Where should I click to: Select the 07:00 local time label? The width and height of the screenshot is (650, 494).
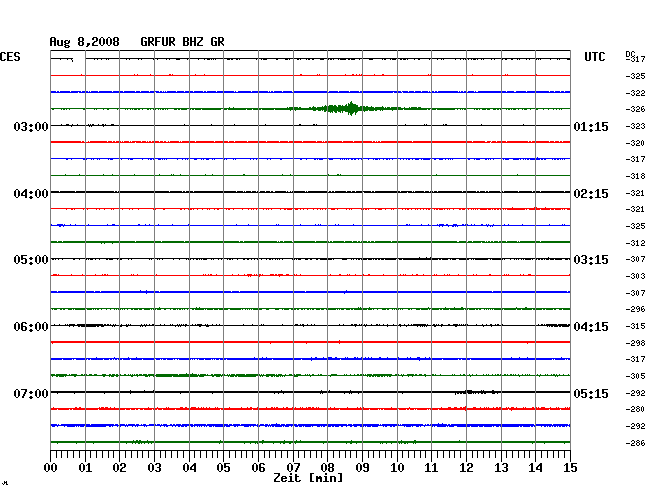[31, 393]
